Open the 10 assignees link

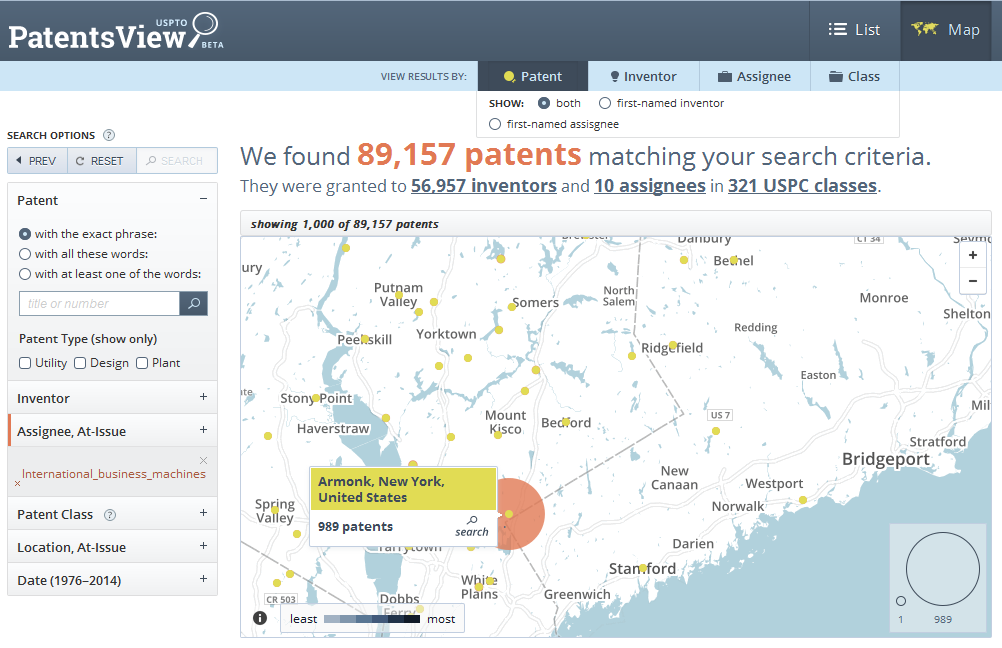[650, 186]
